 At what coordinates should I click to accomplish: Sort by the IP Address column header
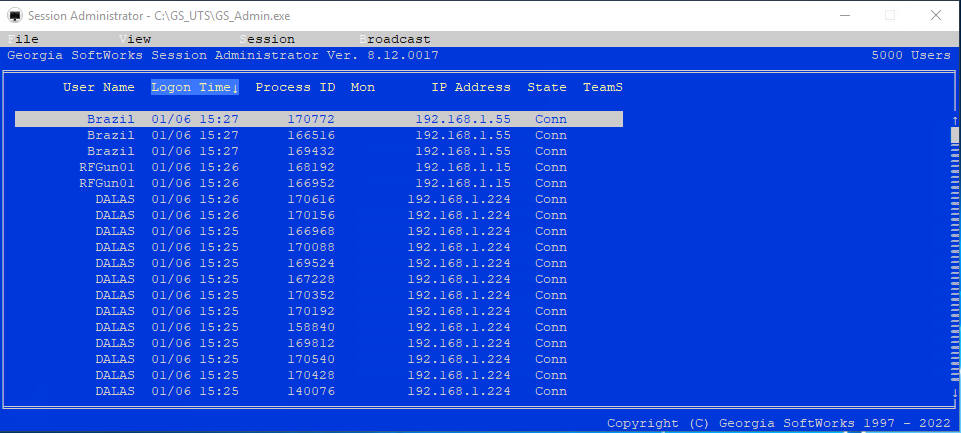coord(471,87)
